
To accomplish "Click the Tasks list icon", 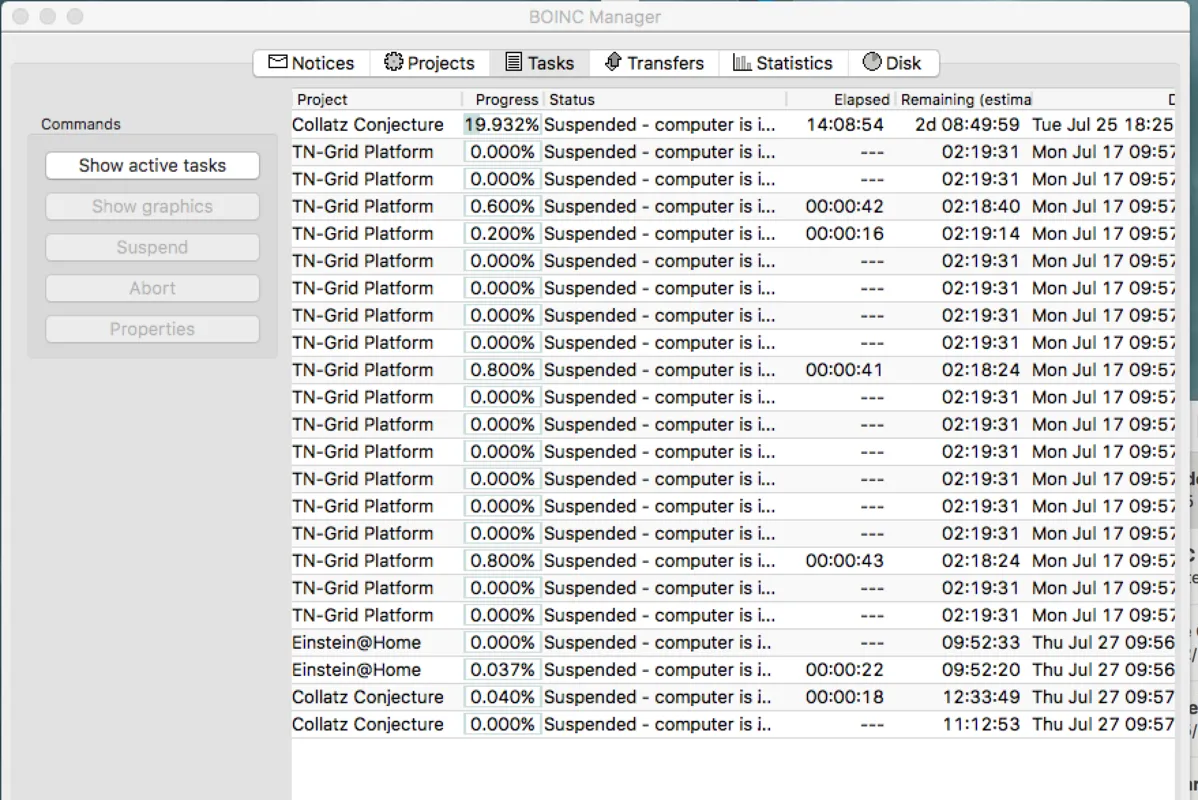I will (513, 62).
